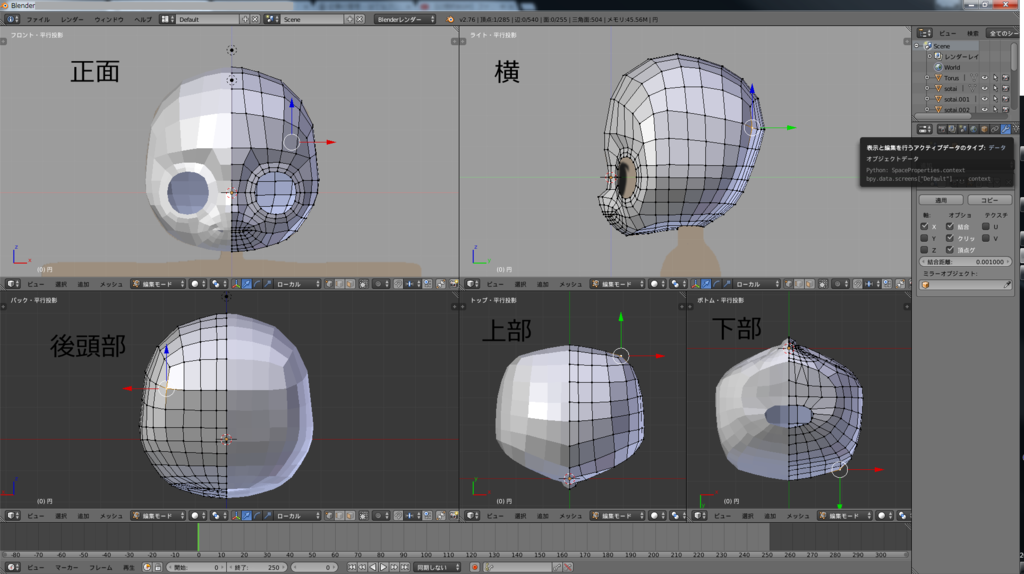Toggle selectability arrow for Torus
The width and height of the screenshot is (1024, 574).
[x=995, y=78]
